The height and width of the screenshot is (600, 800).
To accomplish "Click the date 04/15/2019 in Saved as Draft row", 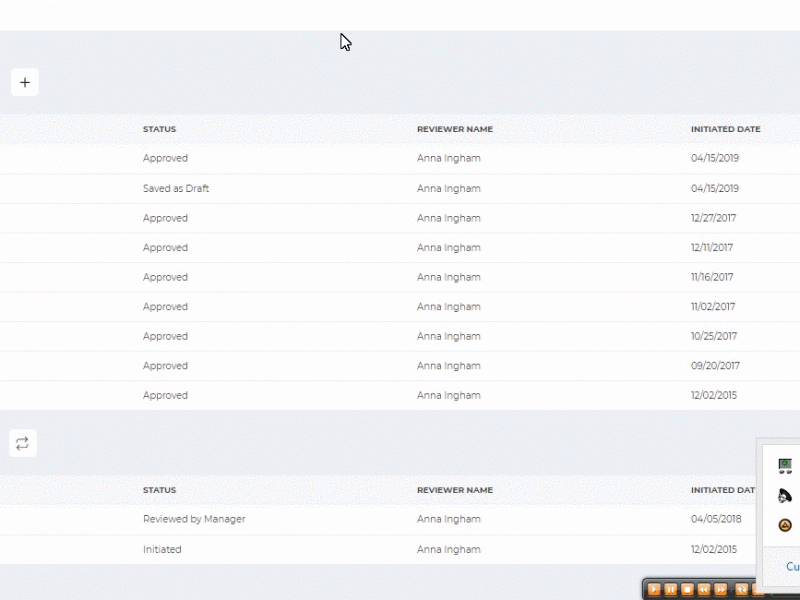I will [715, 189].
